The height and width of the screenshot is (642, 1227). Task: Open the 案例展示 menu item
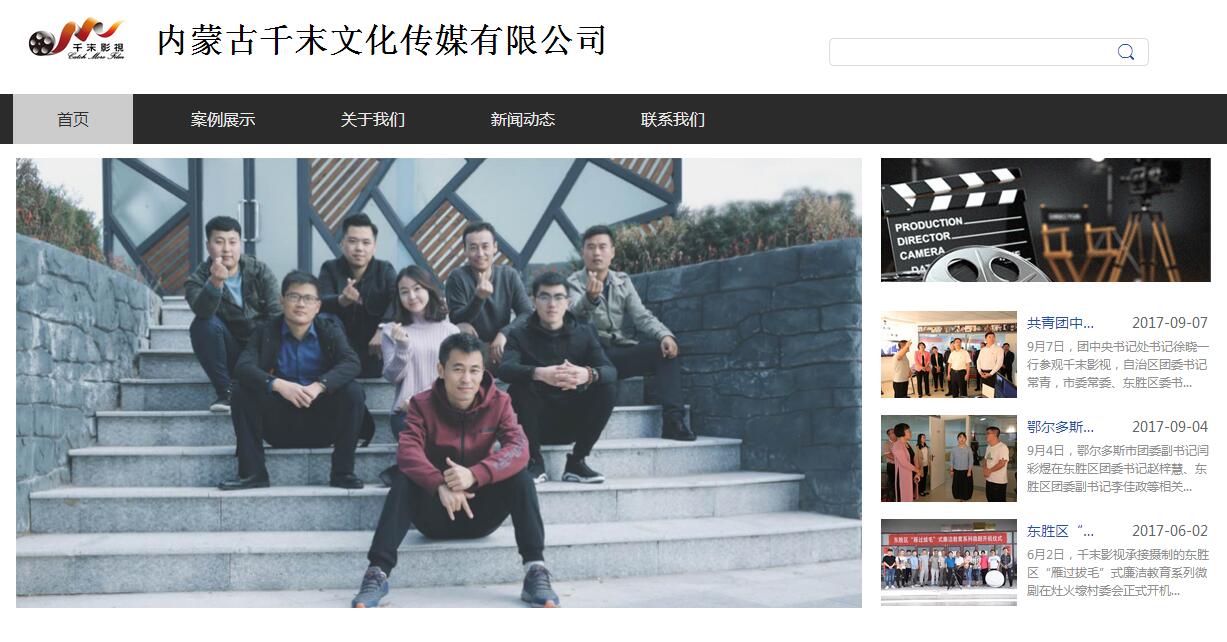tap(223, 119)
